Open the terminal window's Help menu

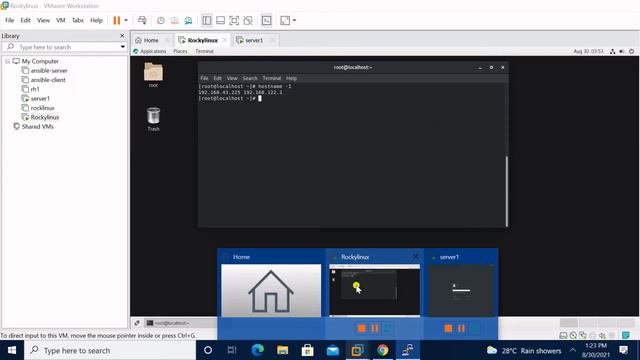point(291,78)
